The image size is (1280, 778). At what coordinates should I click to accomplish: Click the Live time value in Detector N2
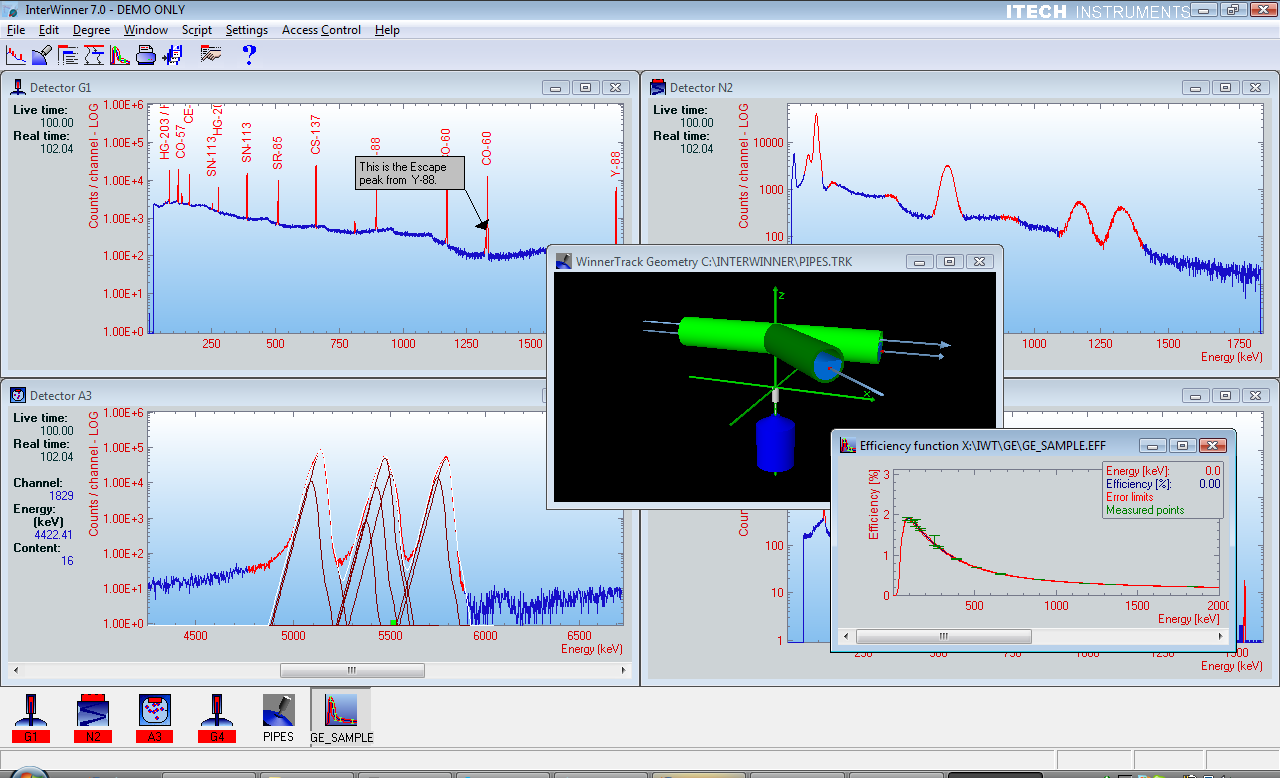tap(696, 123)
